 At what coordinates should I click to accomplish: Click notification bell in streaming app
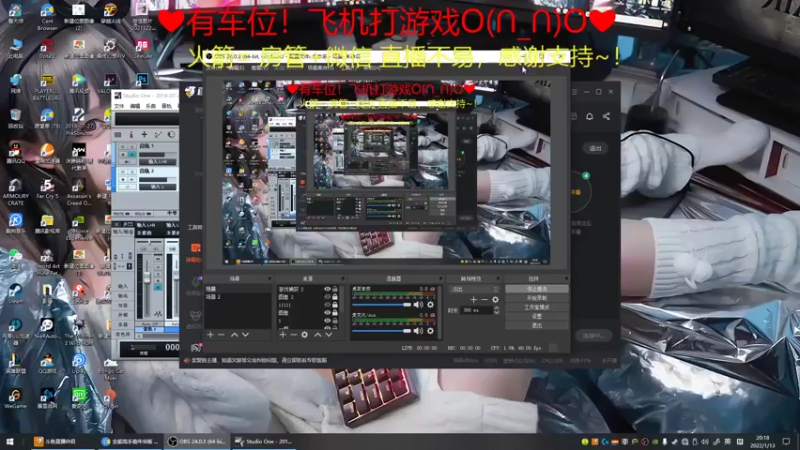(x=589, y=116)
